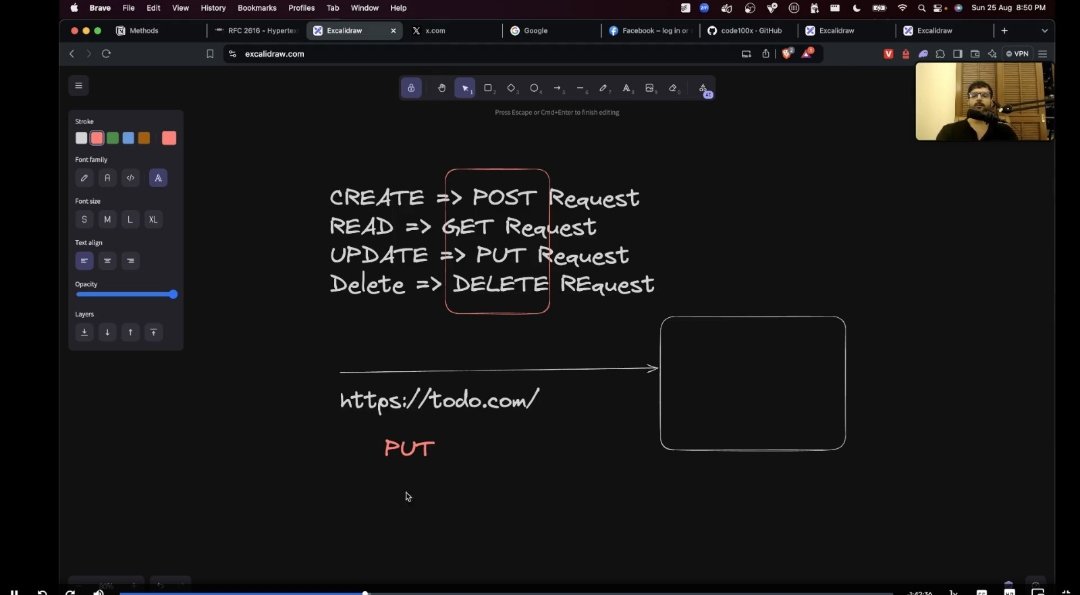Screen dimensions: 1080x595
Task: Pick the orange stroke color
Action: [144, 138]
